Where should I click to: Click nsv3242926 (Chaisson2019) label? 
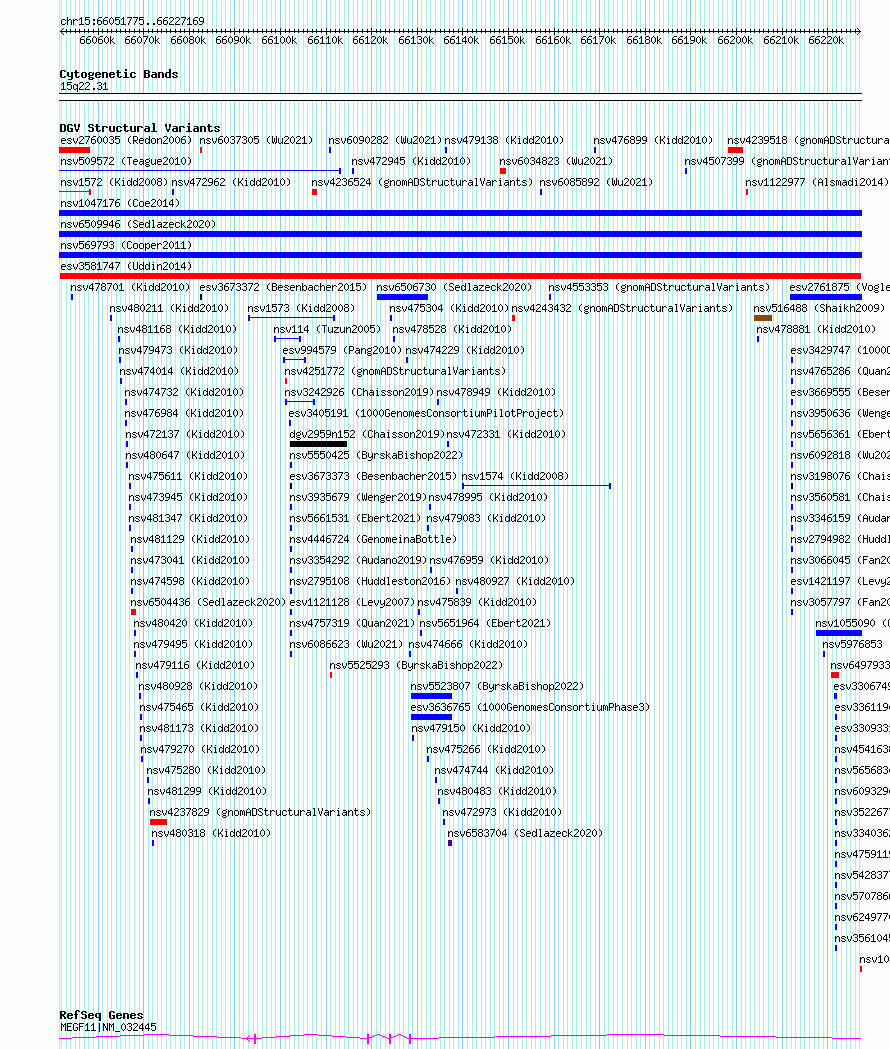[359, 391]
